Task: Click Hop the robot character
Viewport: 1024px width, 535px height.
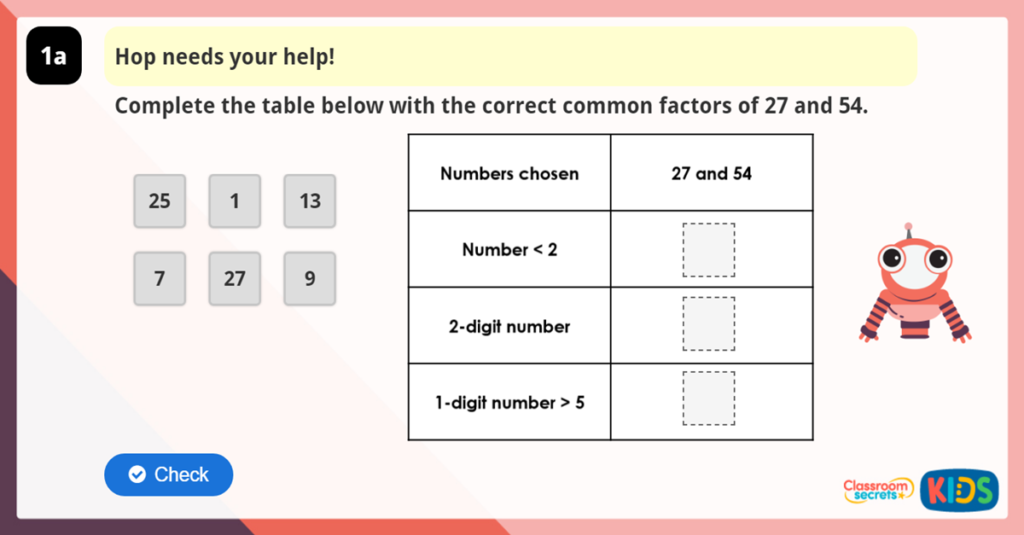Action: point(914,290)
